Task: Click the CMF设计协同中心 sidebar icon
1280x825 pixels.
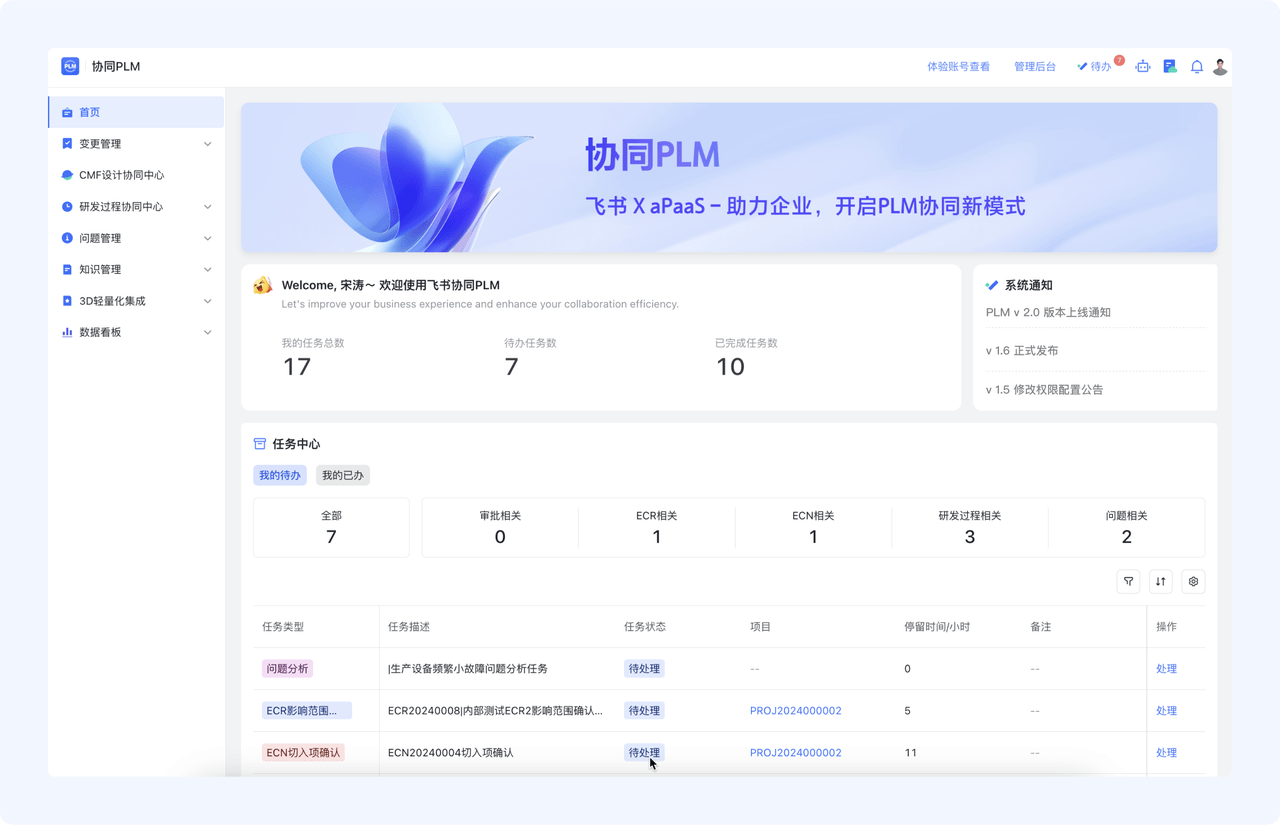Action: coord(67,175)
